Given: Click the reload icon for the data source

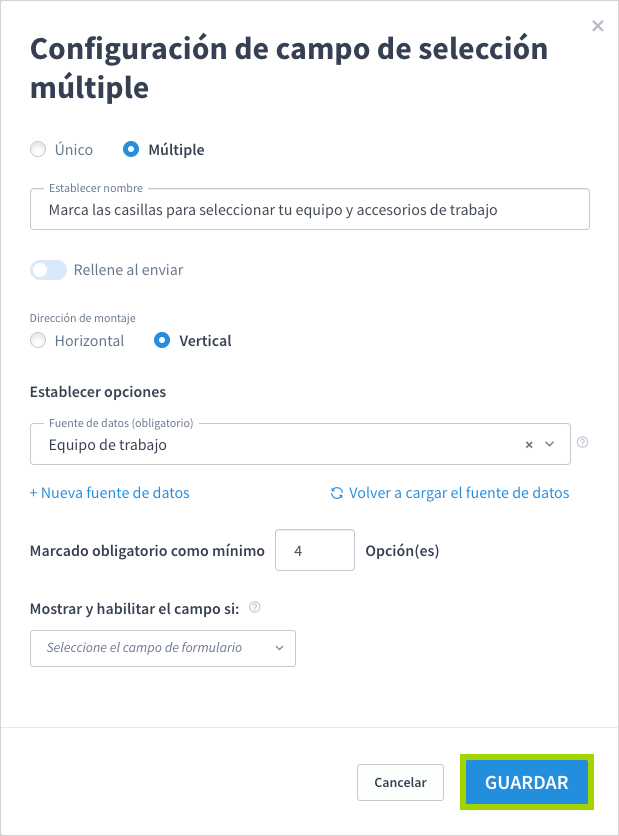Looking at the screenshot, I should 337,493.
